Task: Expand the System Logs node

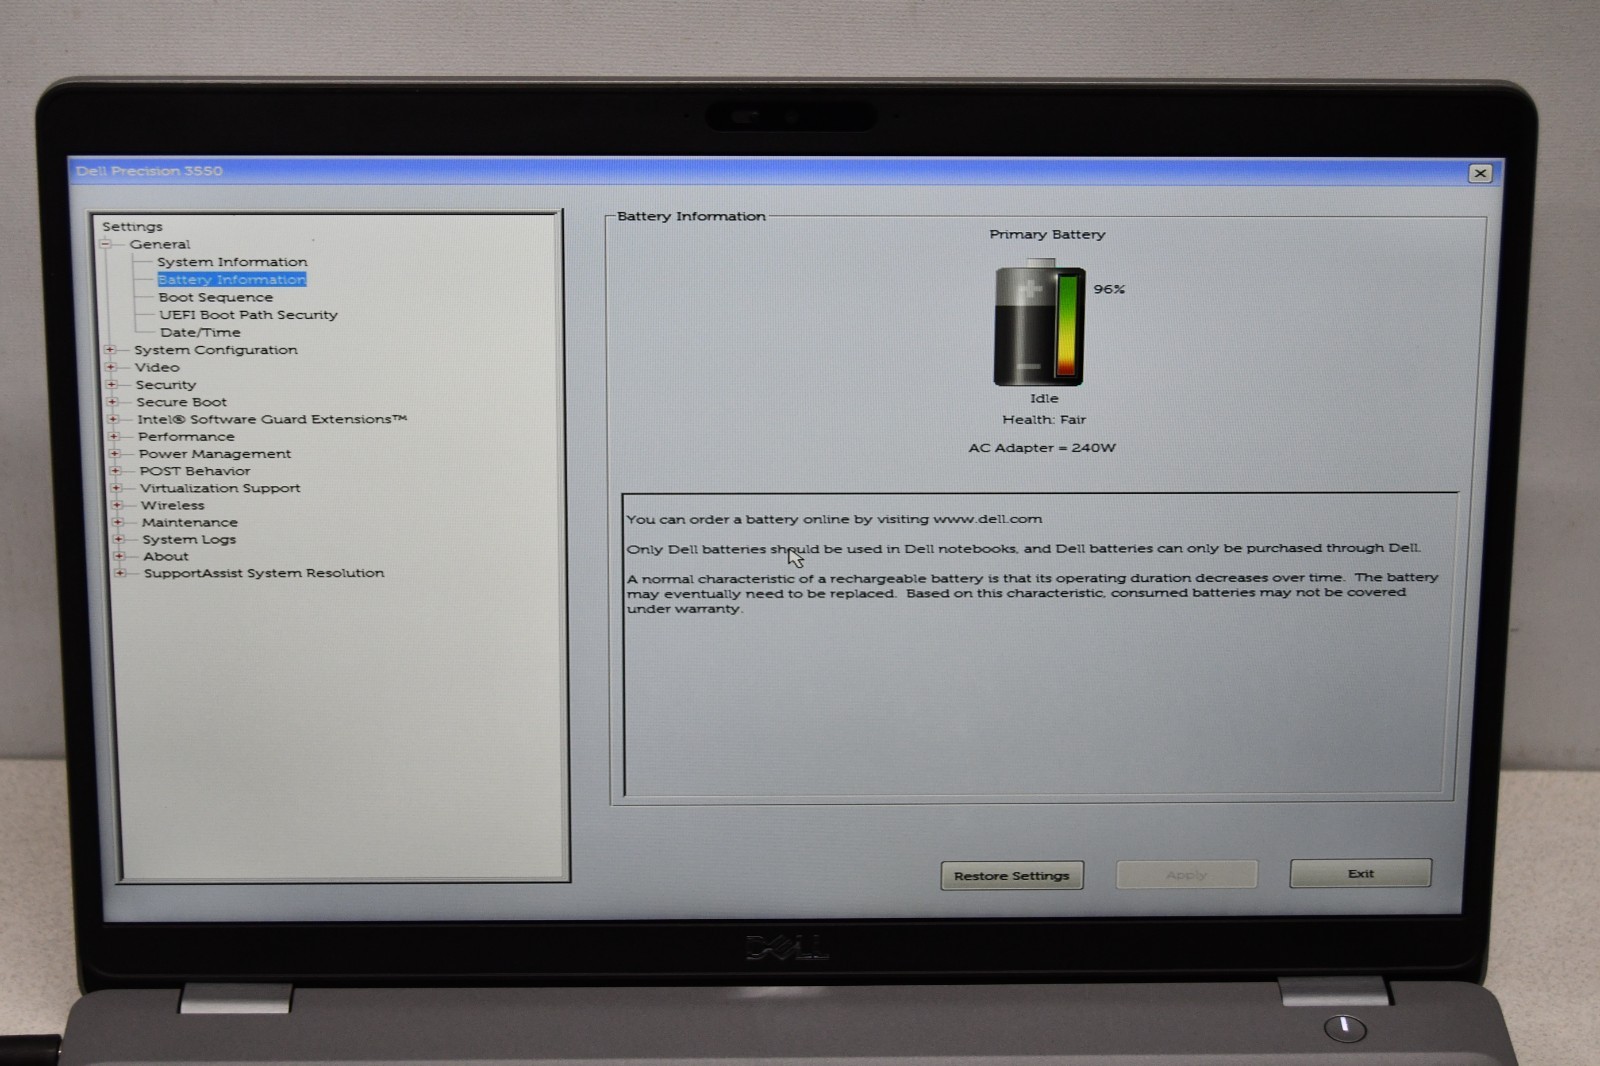Action: point(119,539)
